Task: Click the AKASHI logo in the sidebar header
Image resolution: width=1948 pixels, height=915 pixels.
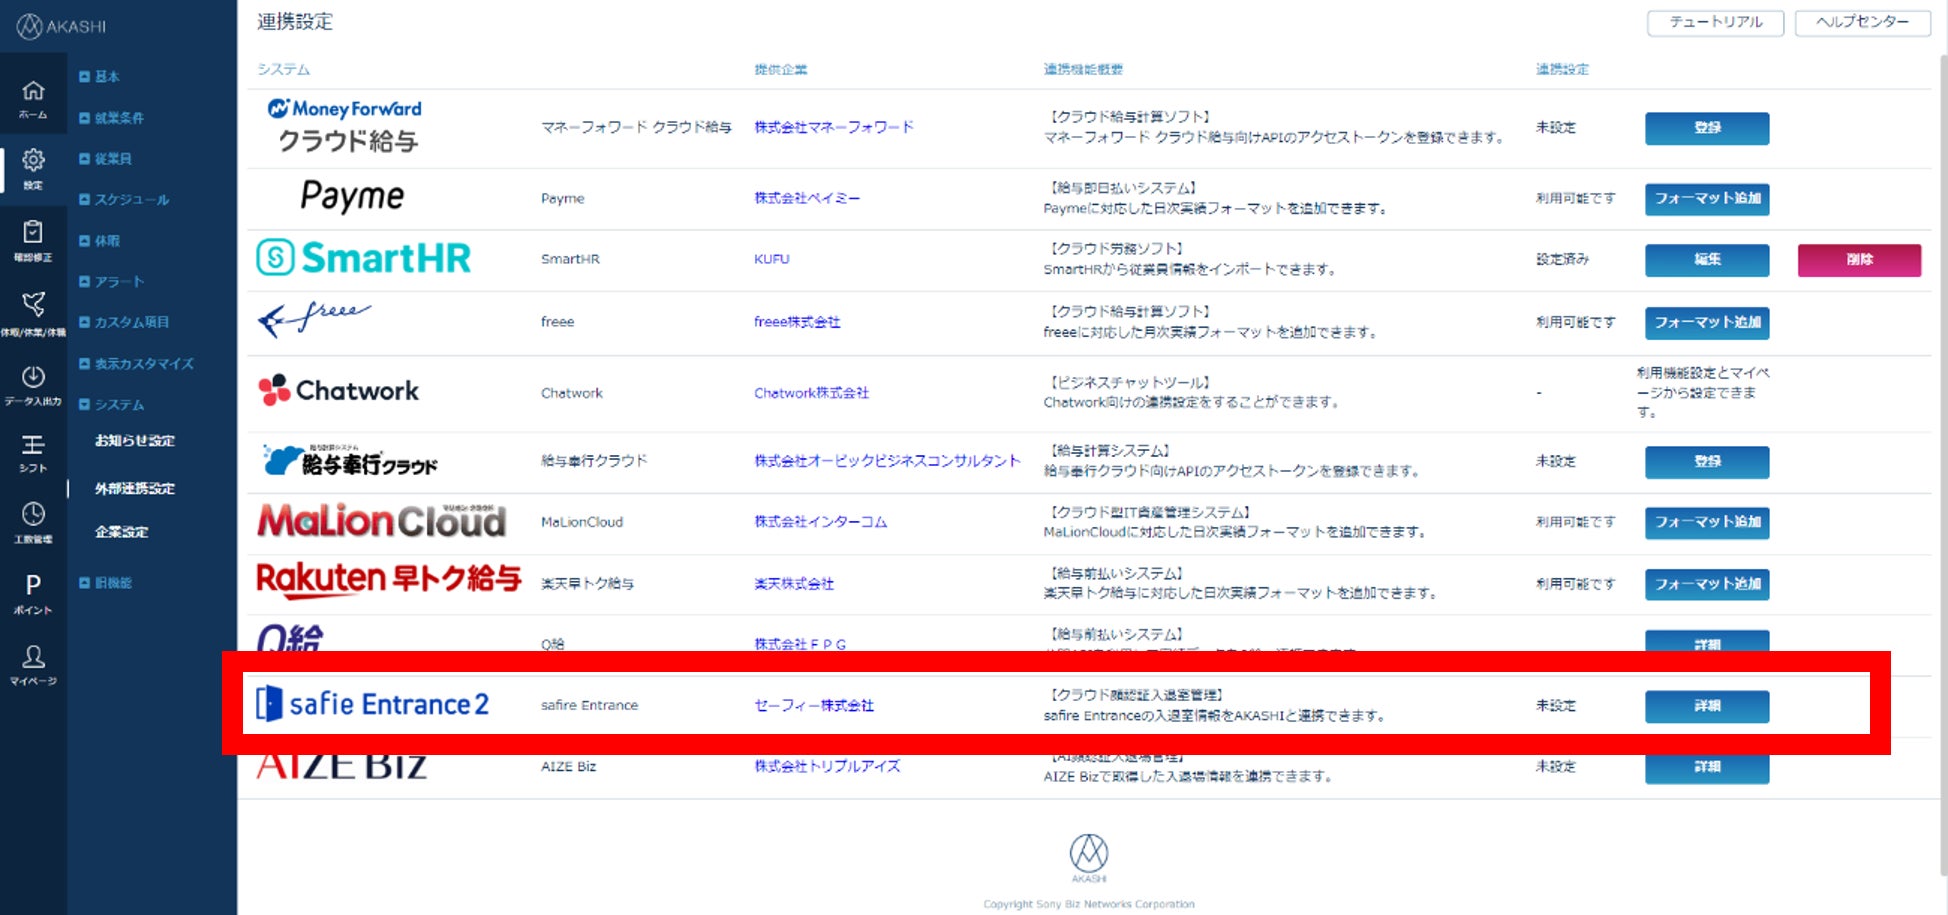Action: (x=61, y=26)
